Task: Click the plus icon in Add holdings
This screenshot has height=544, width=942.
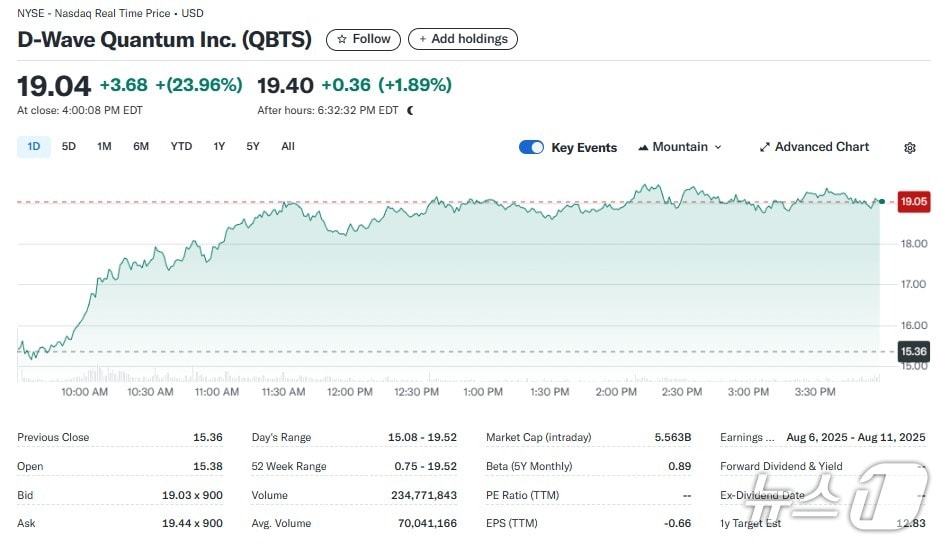Action: pos(423,39)
